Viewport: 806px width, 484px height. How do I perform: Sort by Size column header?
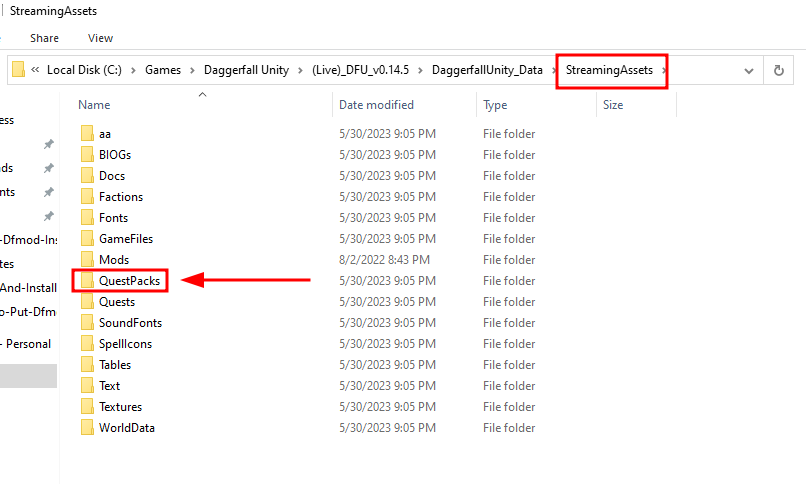[x=613, y=105]
